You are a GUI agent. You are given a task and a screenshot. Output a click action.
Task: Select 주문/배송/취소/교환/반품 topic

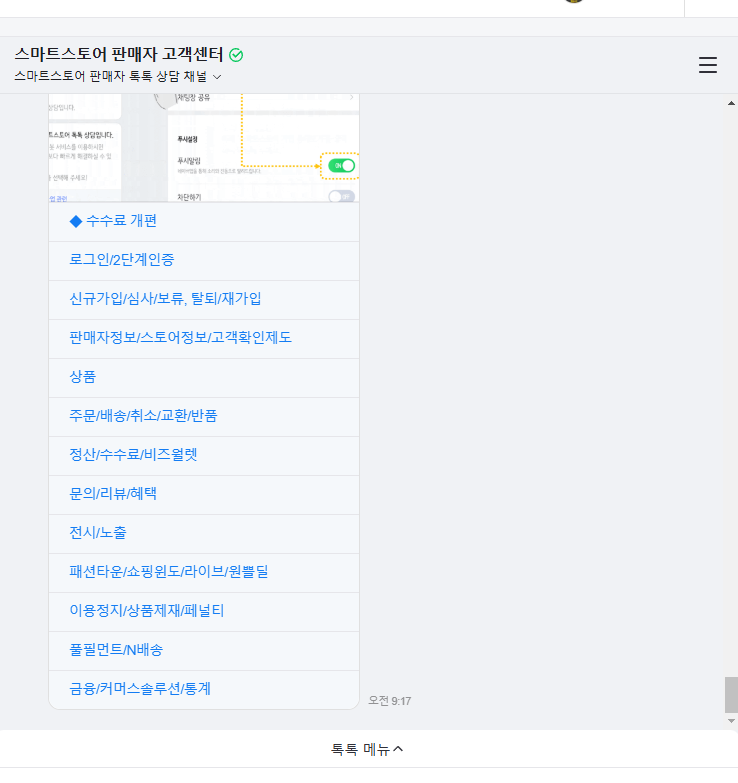click(x=204, y=417)
